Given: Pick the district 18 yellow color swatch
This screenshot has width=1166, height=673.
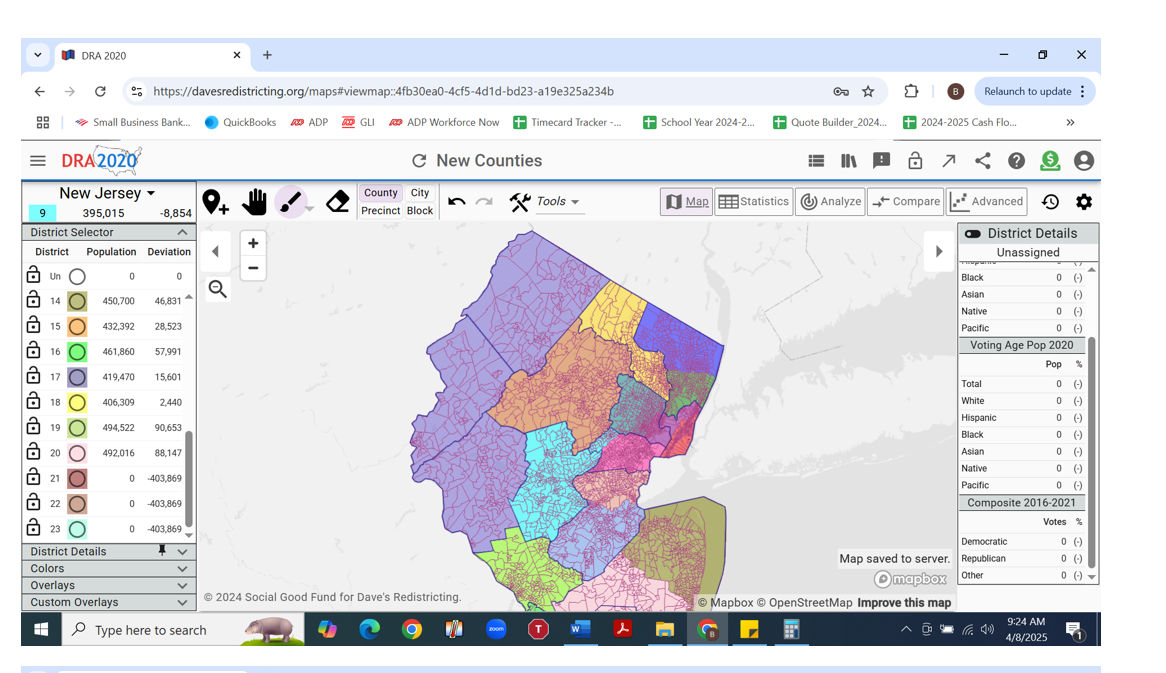Looking at the screenshot, I should click(x=77, y=403).
